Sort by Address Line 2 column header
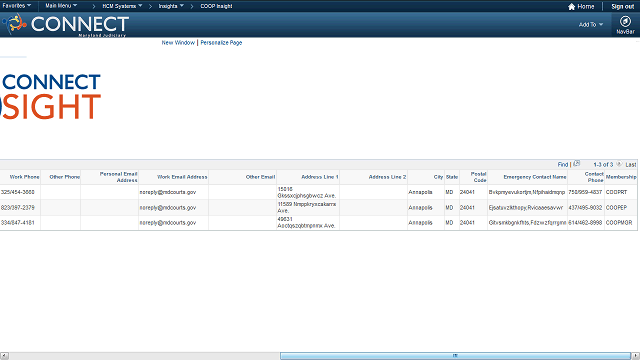Viewport: 640px width, 360px height. point(387,177)
